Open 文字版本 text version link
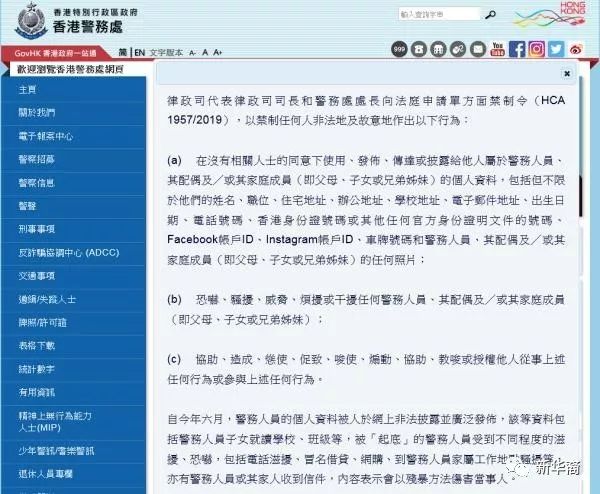 (x=166, y=52)
